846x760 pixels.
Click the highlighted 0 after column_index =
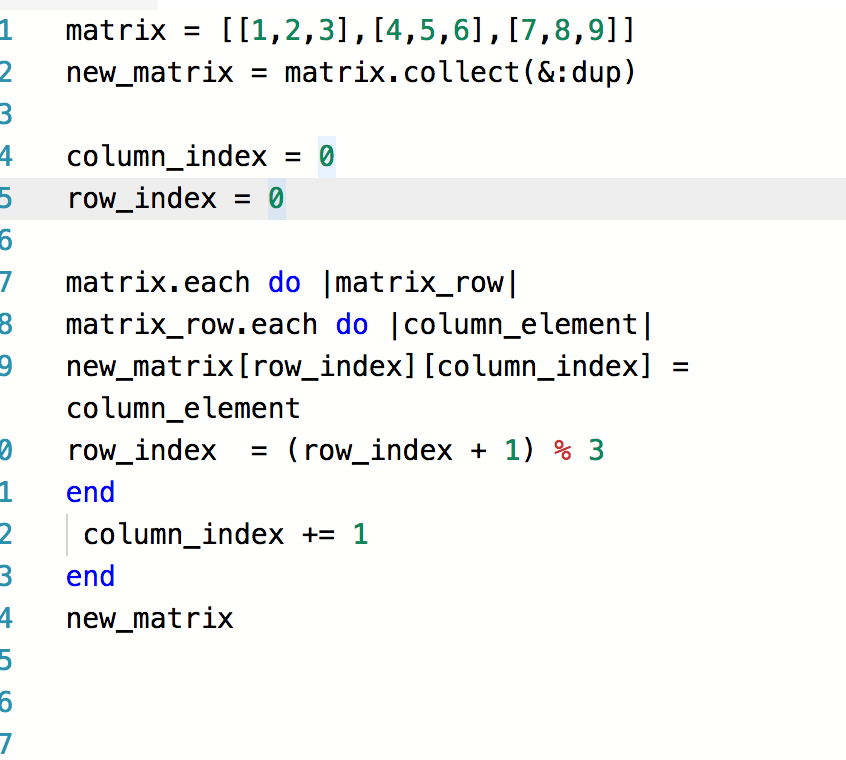[327, 157]
